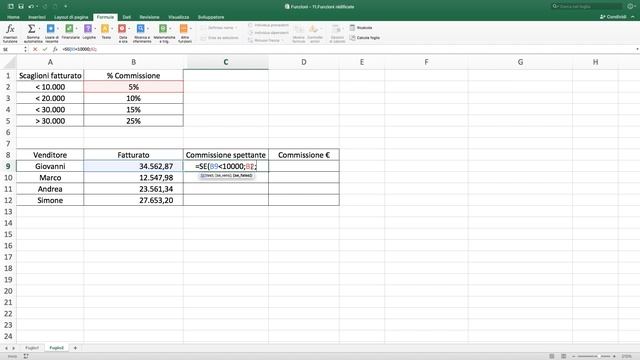This screenshot has width=640, height=360.
Task: Add a new sheet with plus icon
Action: 75,348
